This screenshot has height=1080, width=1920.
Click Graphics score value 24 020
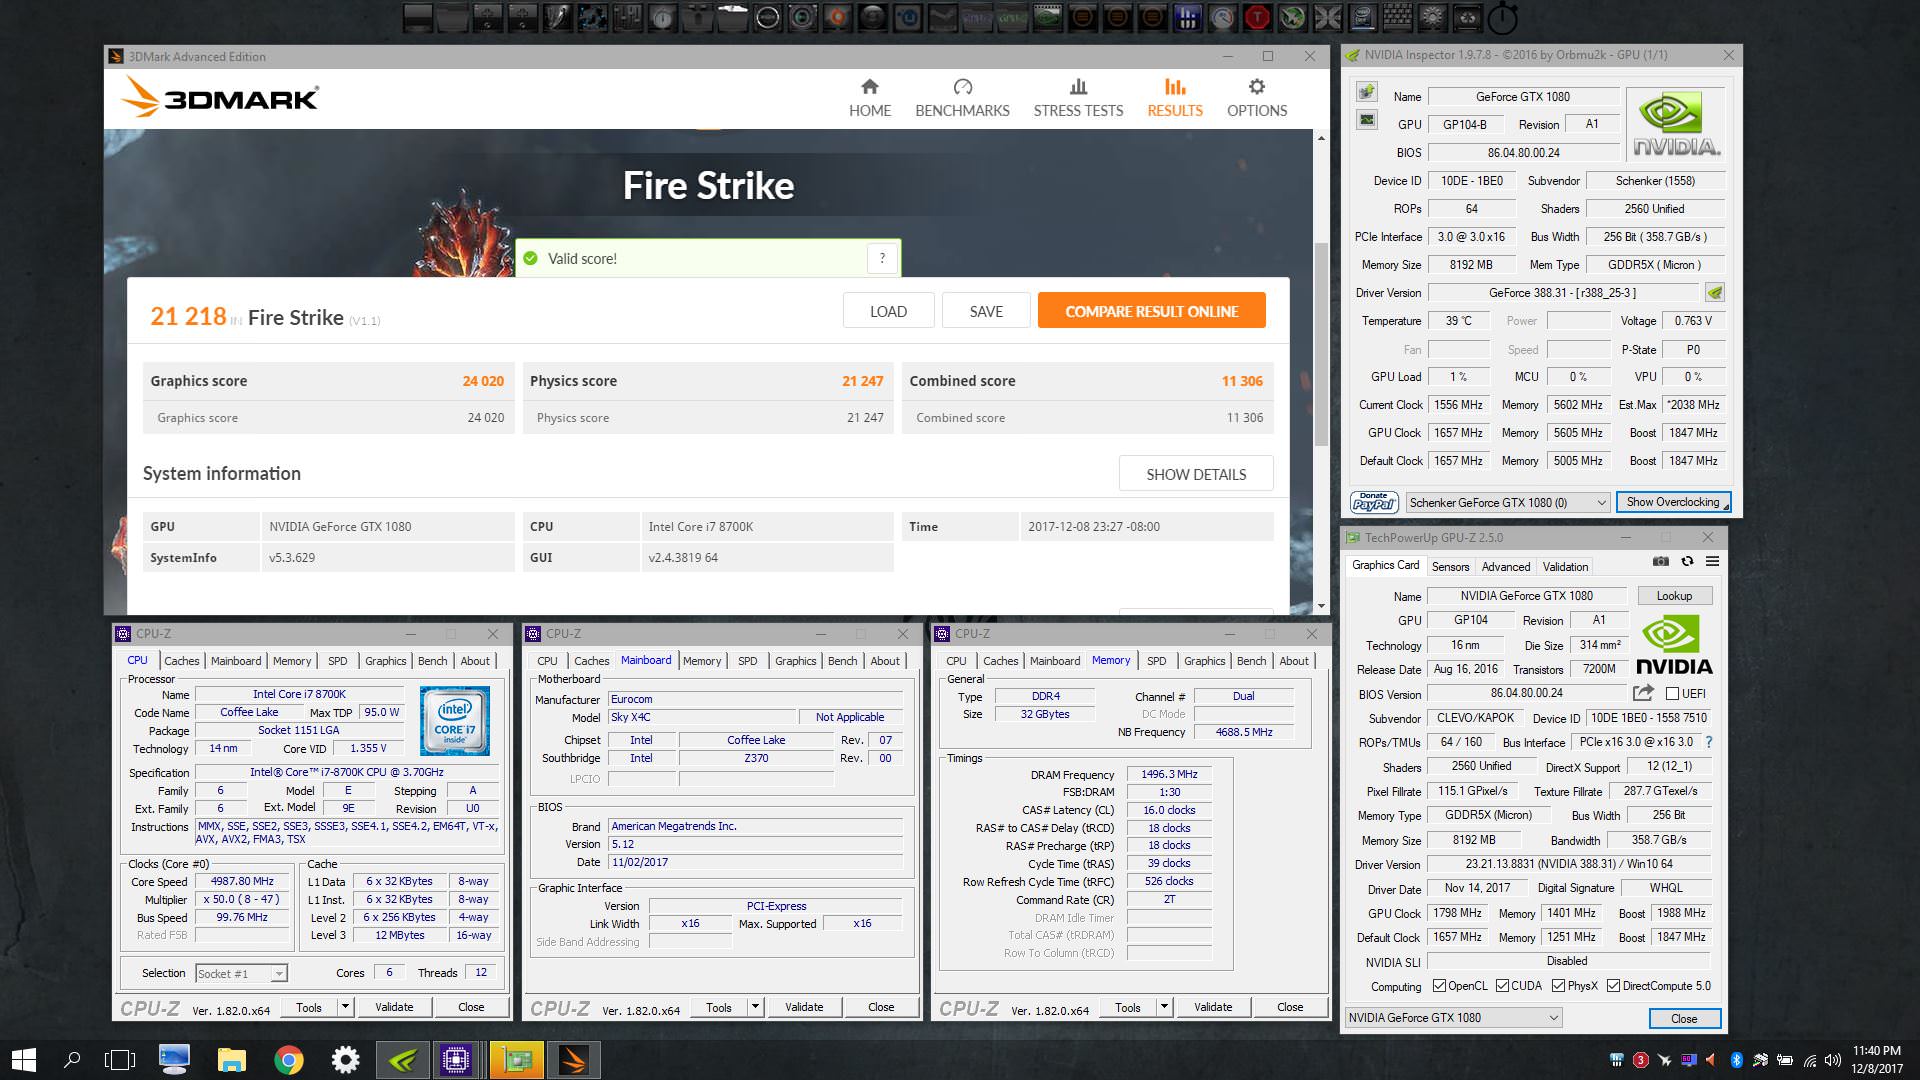[483, 381]
